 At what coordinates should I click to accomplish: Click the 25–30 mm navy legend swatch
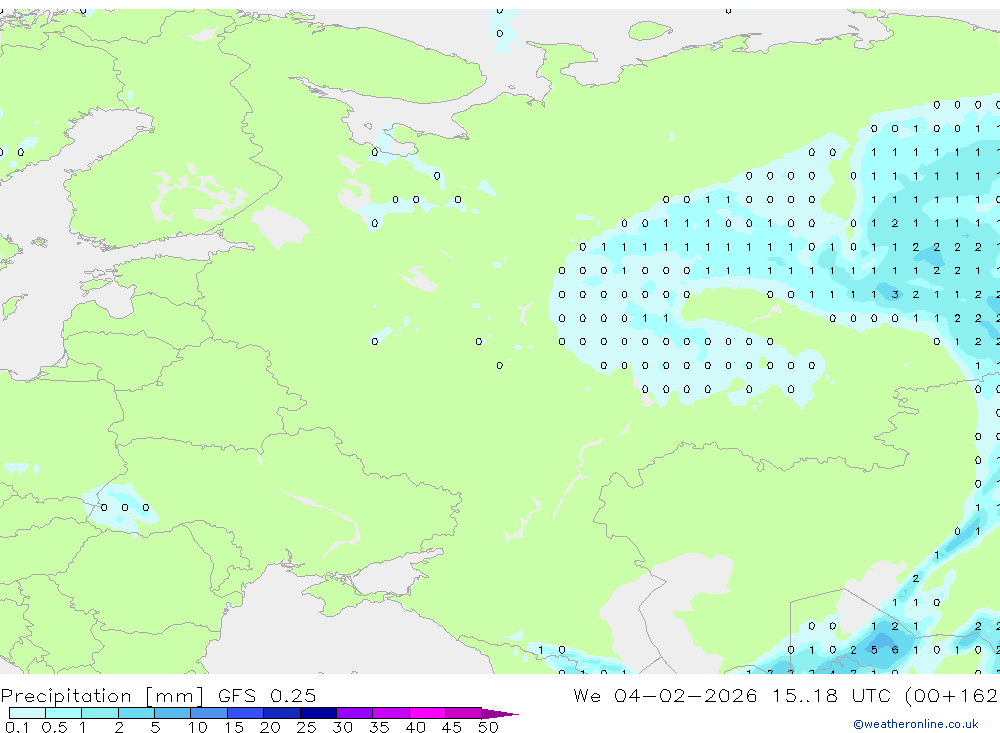tap(318, 713)
